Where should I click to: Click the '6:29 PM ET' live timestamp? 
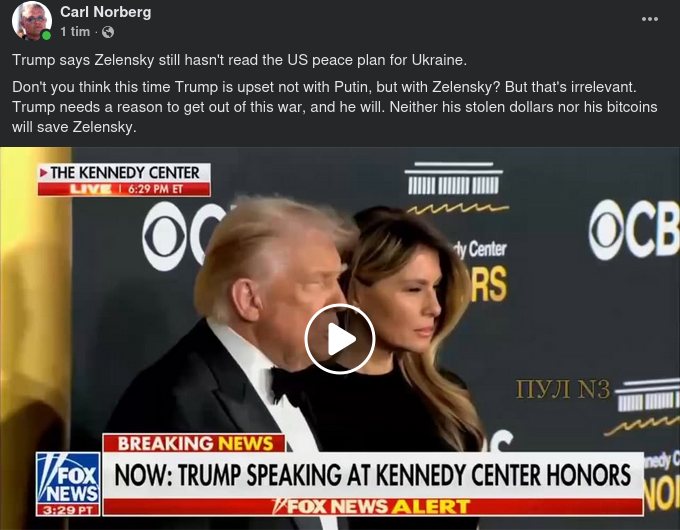pos(155,189)
